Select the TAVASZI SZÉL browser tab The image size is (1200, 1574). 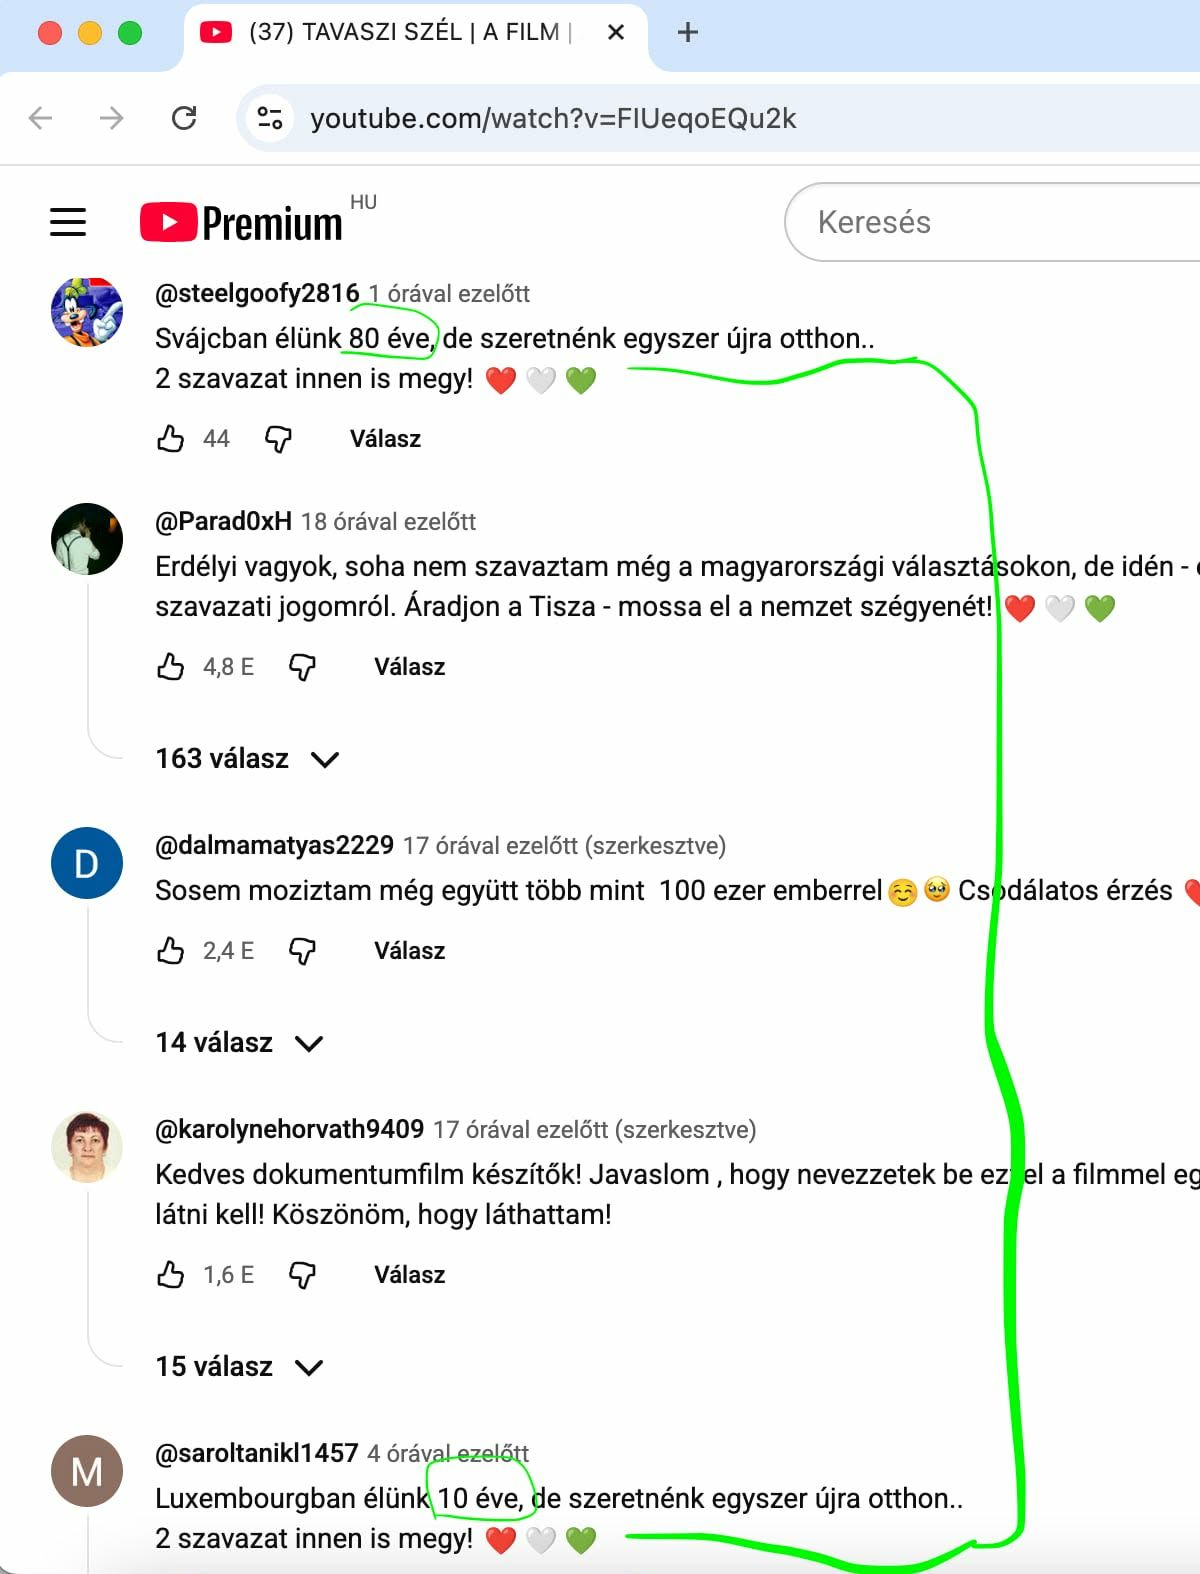tap(400, 32)
